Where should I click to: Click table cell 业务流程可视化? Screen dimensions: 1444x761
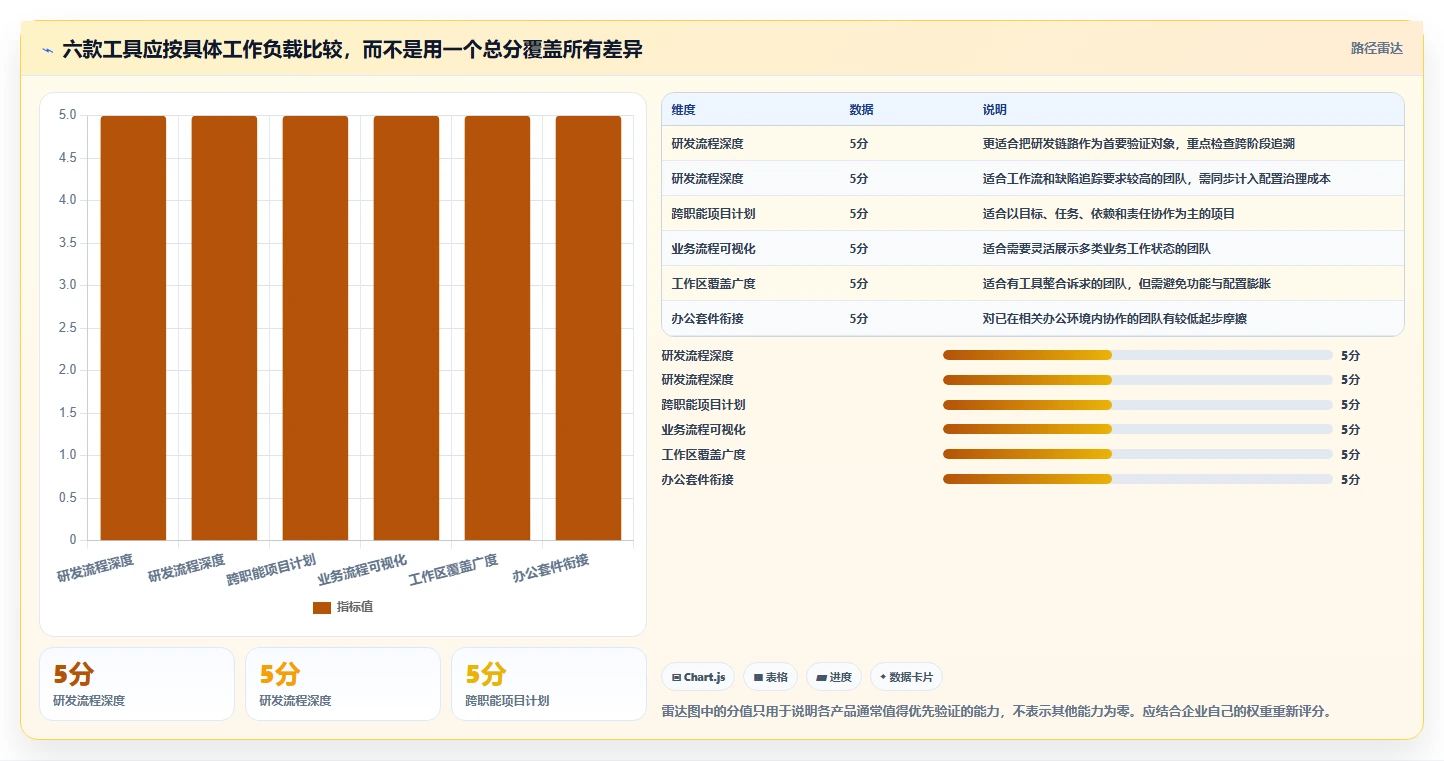(713, 249)
